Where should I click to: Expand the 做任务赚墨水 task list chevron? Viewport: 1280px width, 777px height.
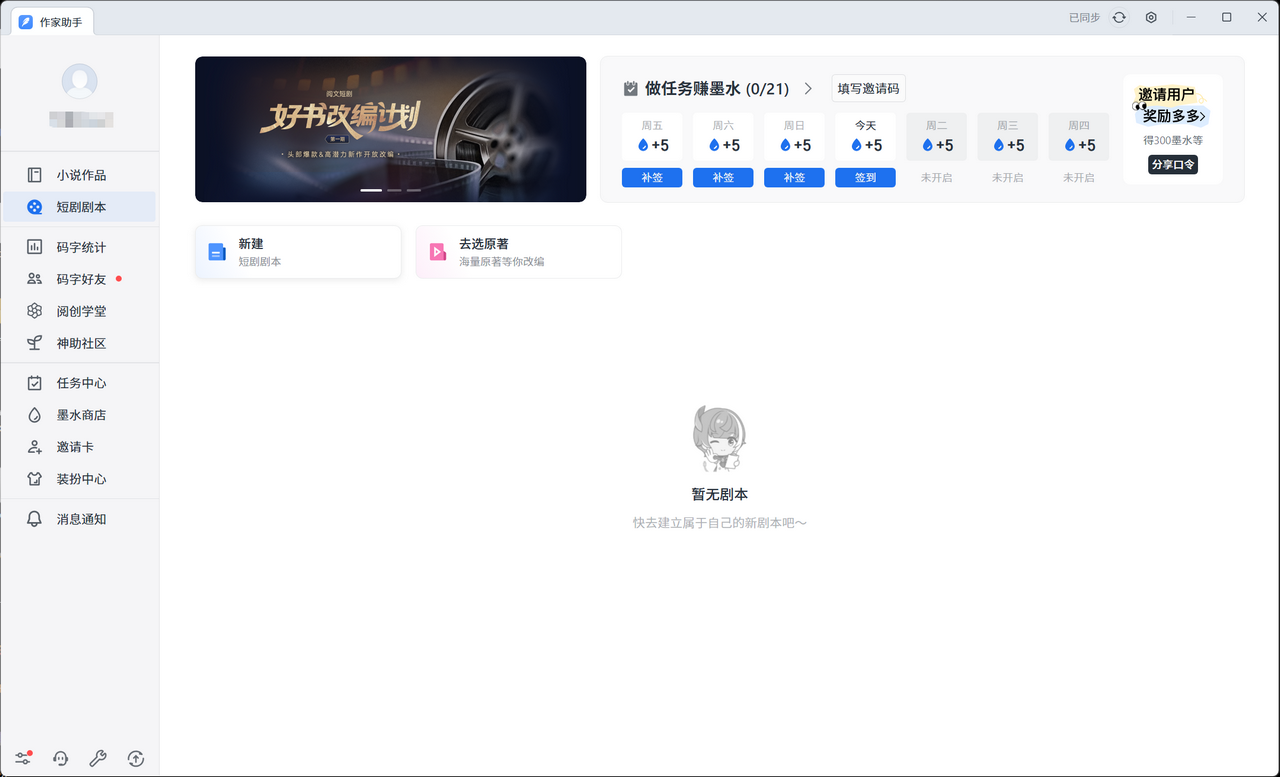click(808, 88)
